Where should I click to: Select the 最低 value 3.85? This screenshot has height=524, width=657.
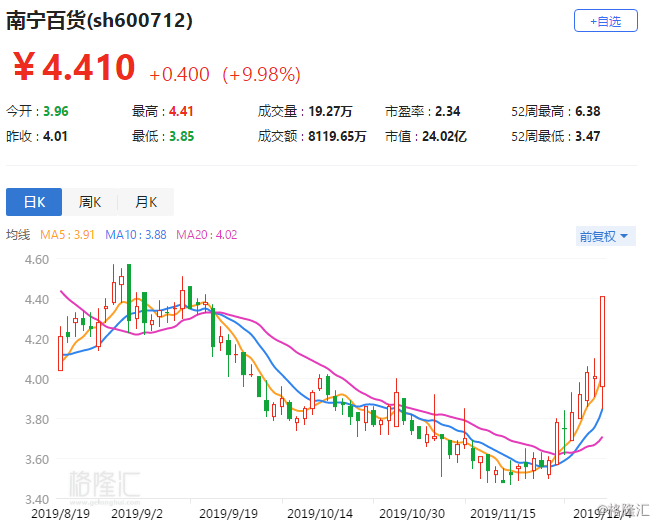click(181, 137)
